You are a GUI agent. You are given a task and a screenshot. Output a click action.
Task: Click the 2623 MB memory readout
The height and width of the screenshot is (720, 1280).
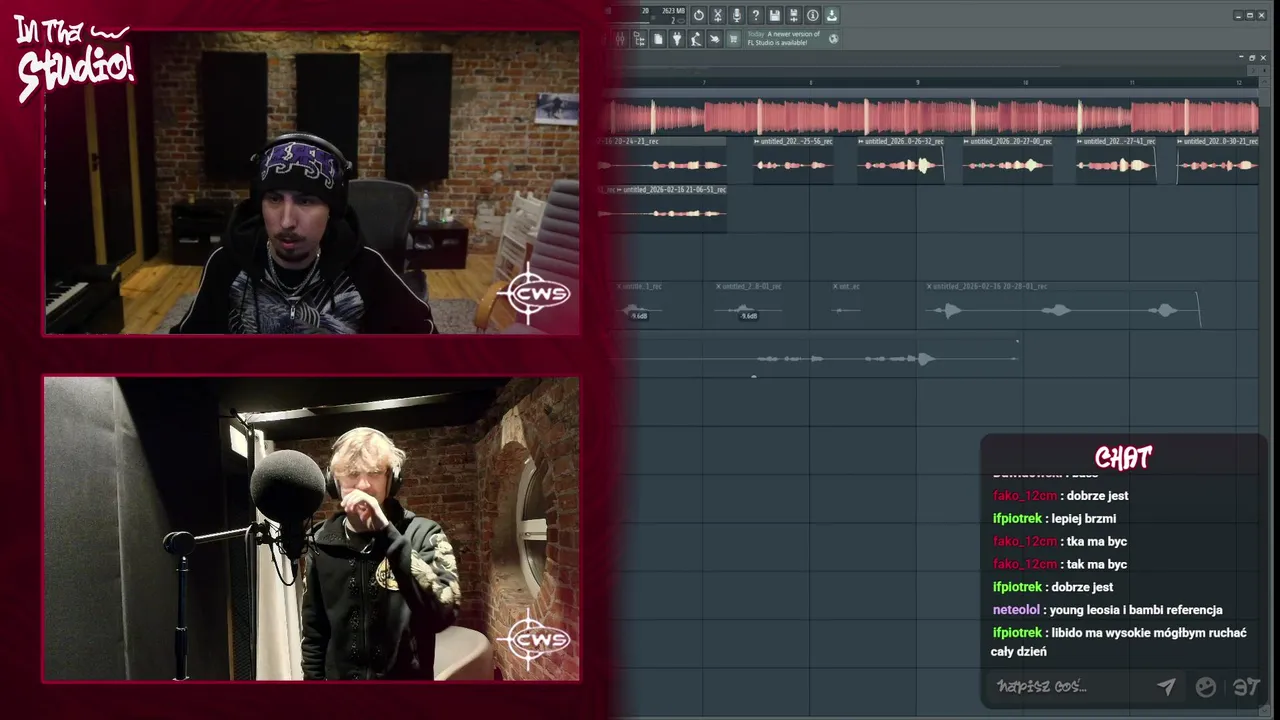tap(673, 11)
